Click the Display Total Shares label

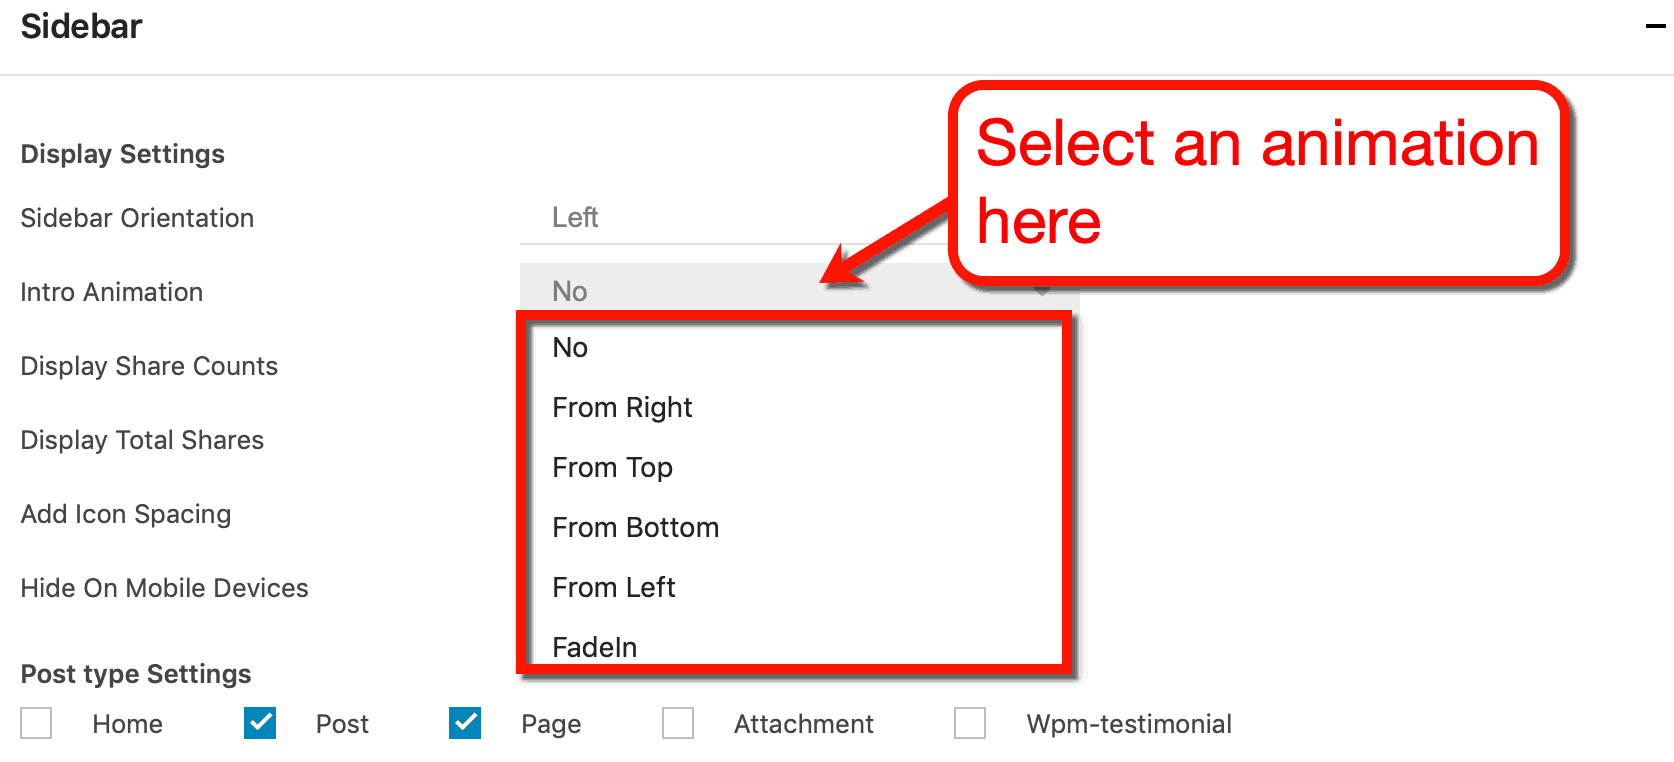[x=141, y=440]
